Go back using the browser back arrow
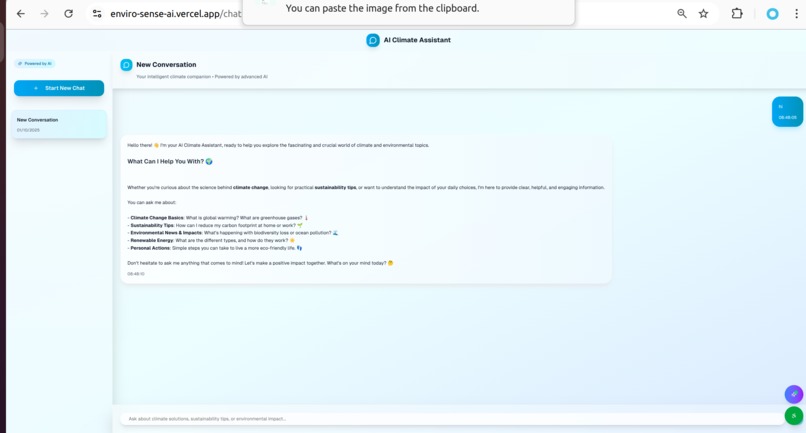Screen dimensions: 806x433 point(21,14)
